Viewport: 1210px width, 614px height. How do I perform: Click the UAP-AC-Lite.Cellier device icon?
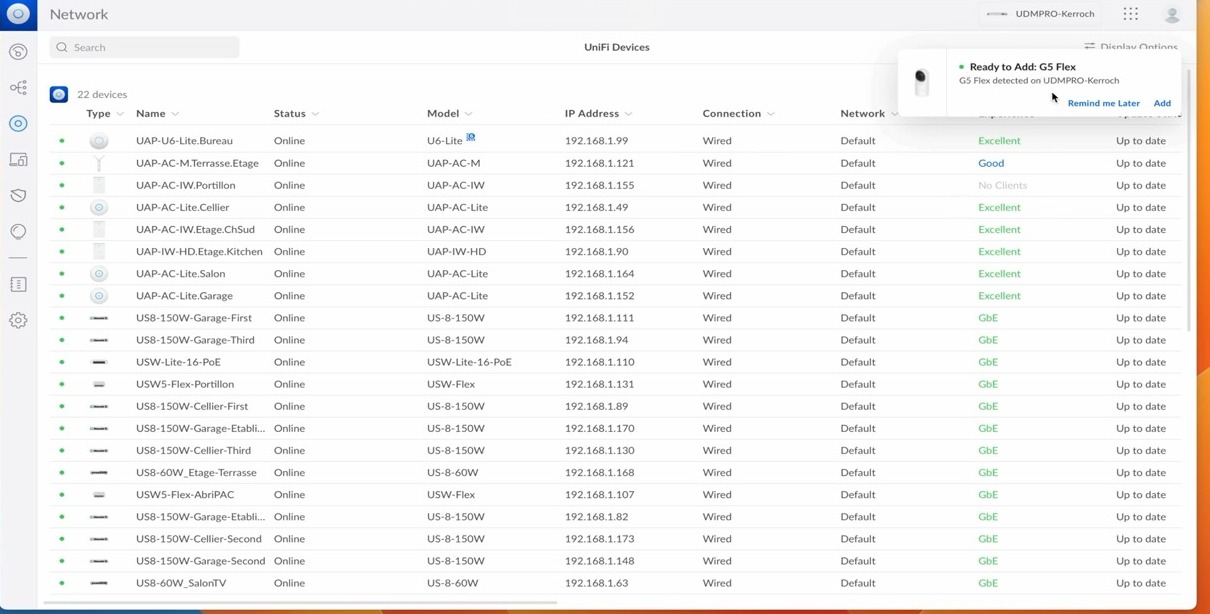click(x=99, y=207)
